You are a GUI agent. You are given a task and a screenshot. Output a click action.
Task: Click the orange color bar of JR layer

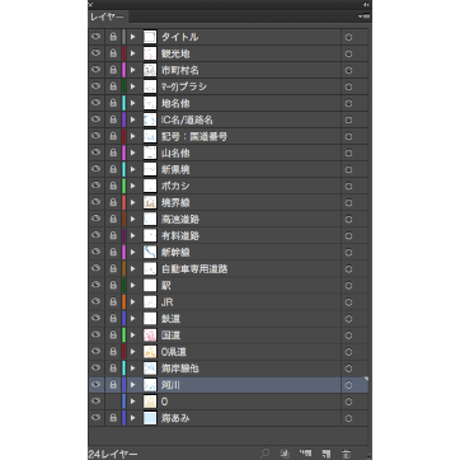point(124,302)
